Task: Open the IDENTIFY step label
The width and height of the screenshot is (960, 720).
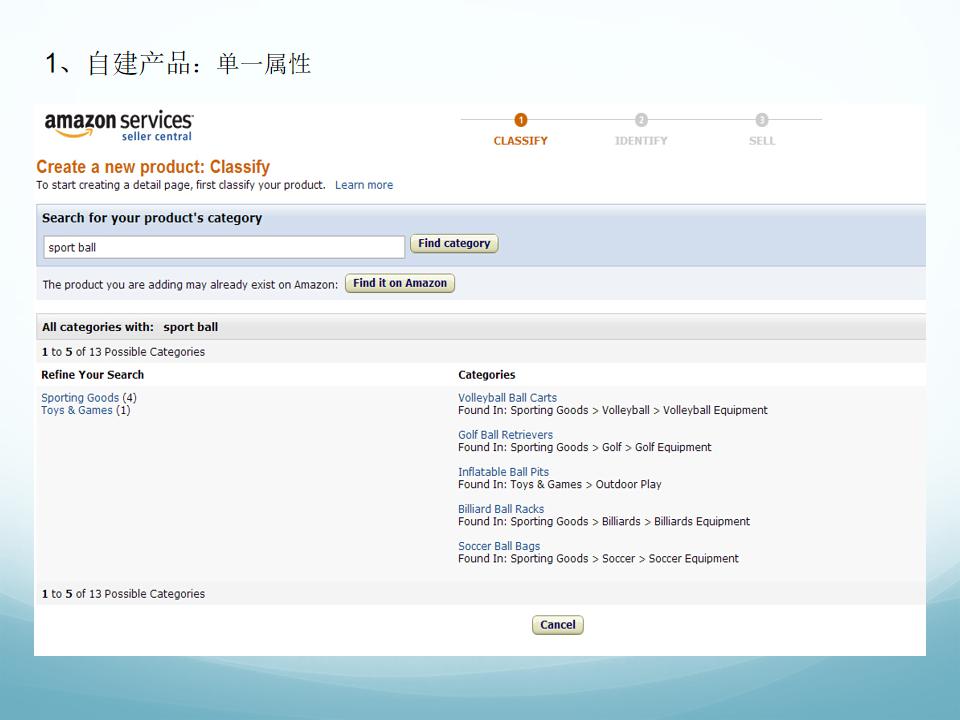Action: point(641,141)
